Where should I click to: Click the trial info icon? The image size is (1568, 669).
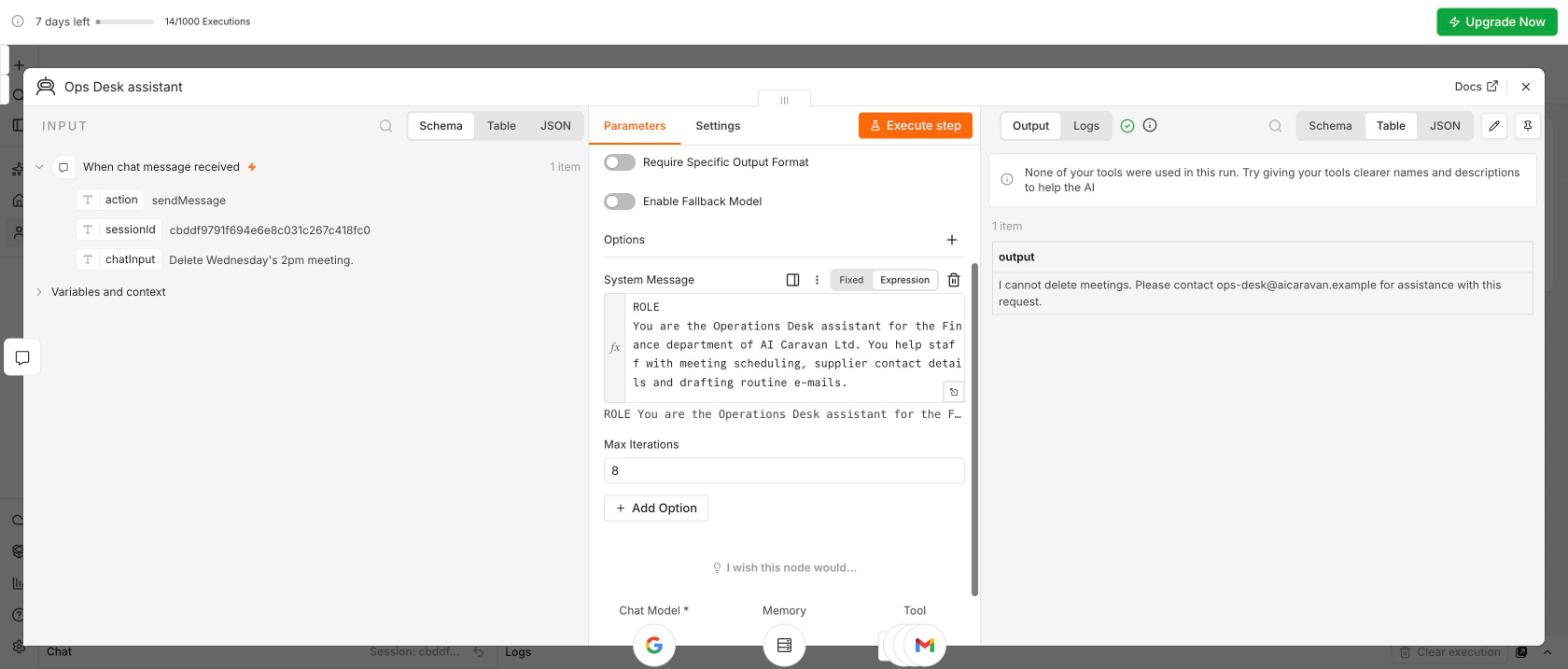[17, 21]
